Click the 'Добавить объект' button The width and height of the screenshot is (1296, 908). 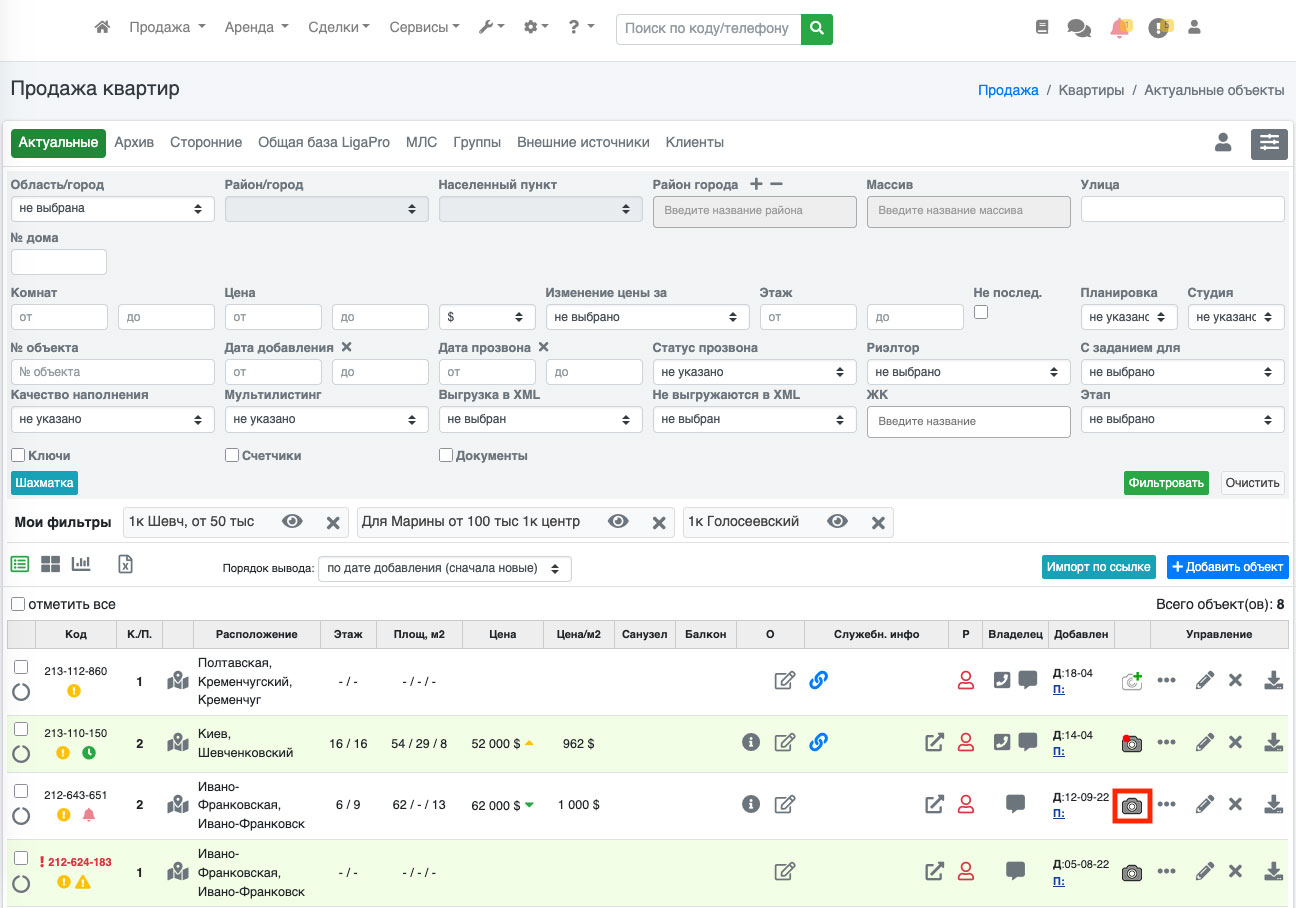1227,567
